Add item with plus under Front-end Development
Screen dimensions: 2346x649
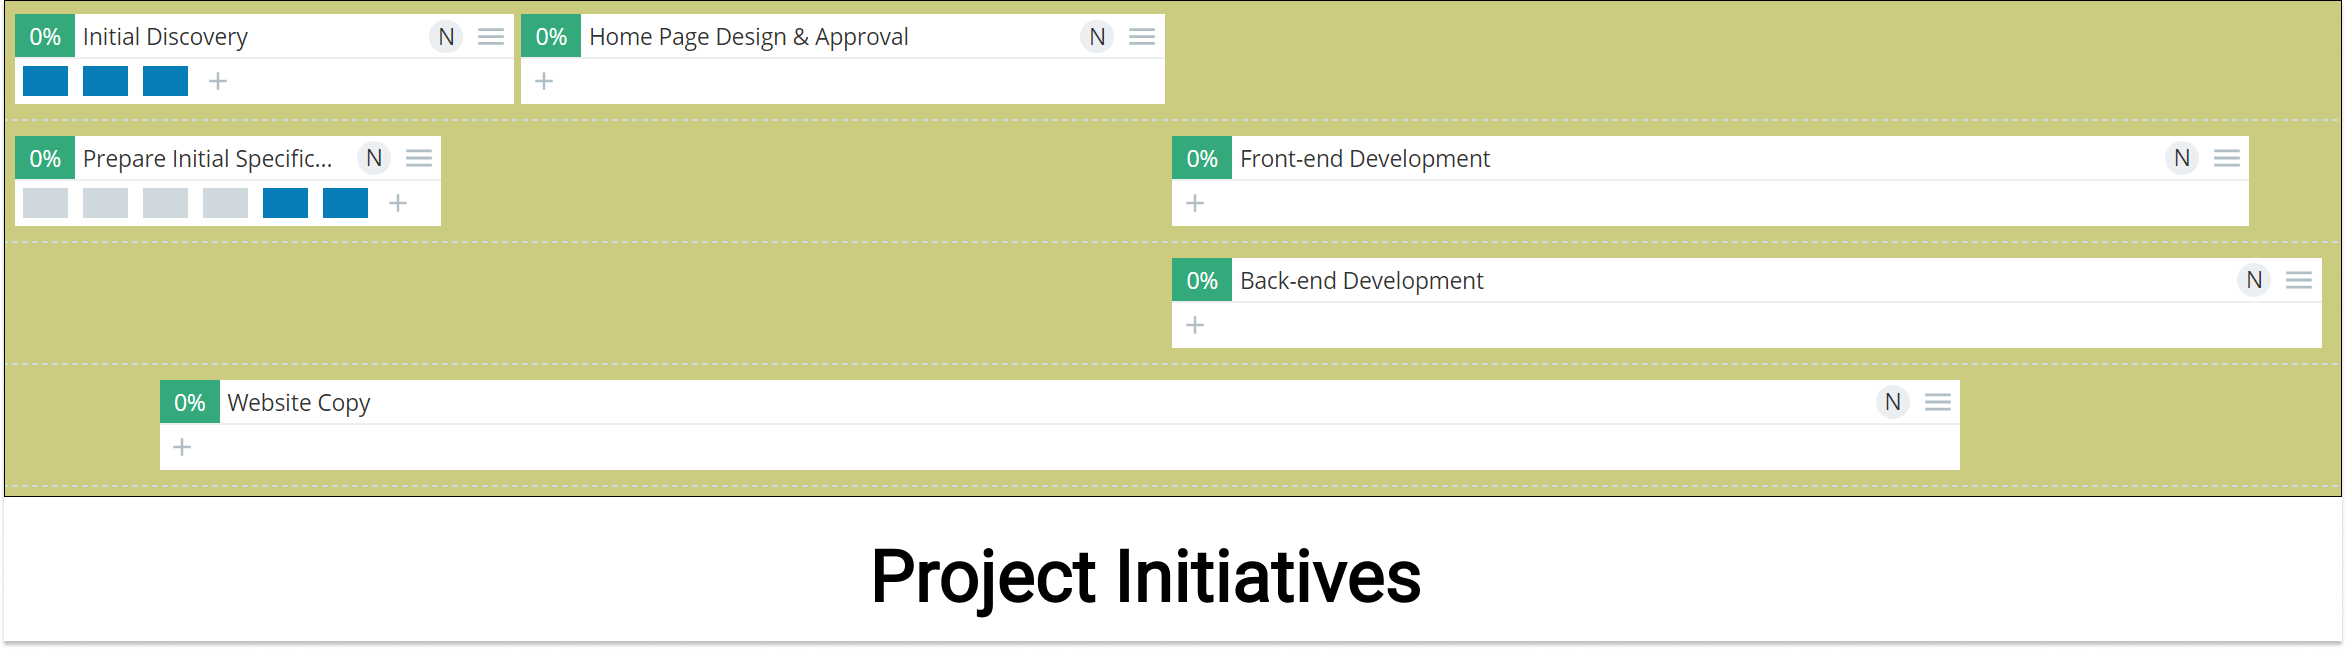(x=1195, y=203)
